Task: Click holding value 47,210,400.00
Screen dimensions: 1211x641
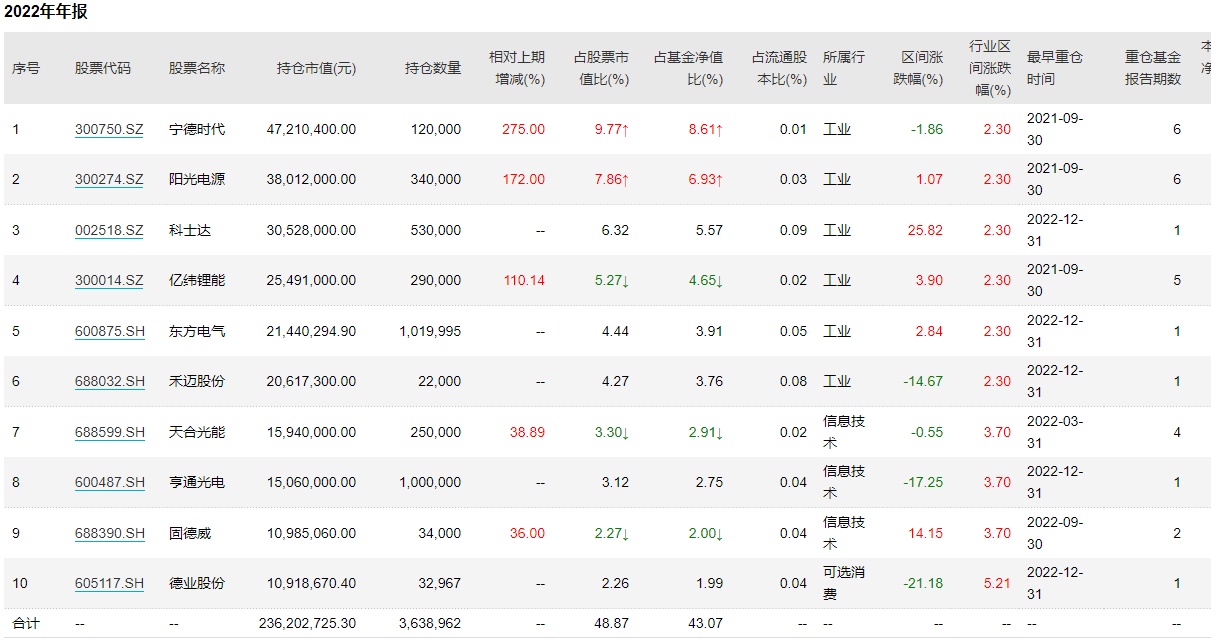Action: click(311, 129)
